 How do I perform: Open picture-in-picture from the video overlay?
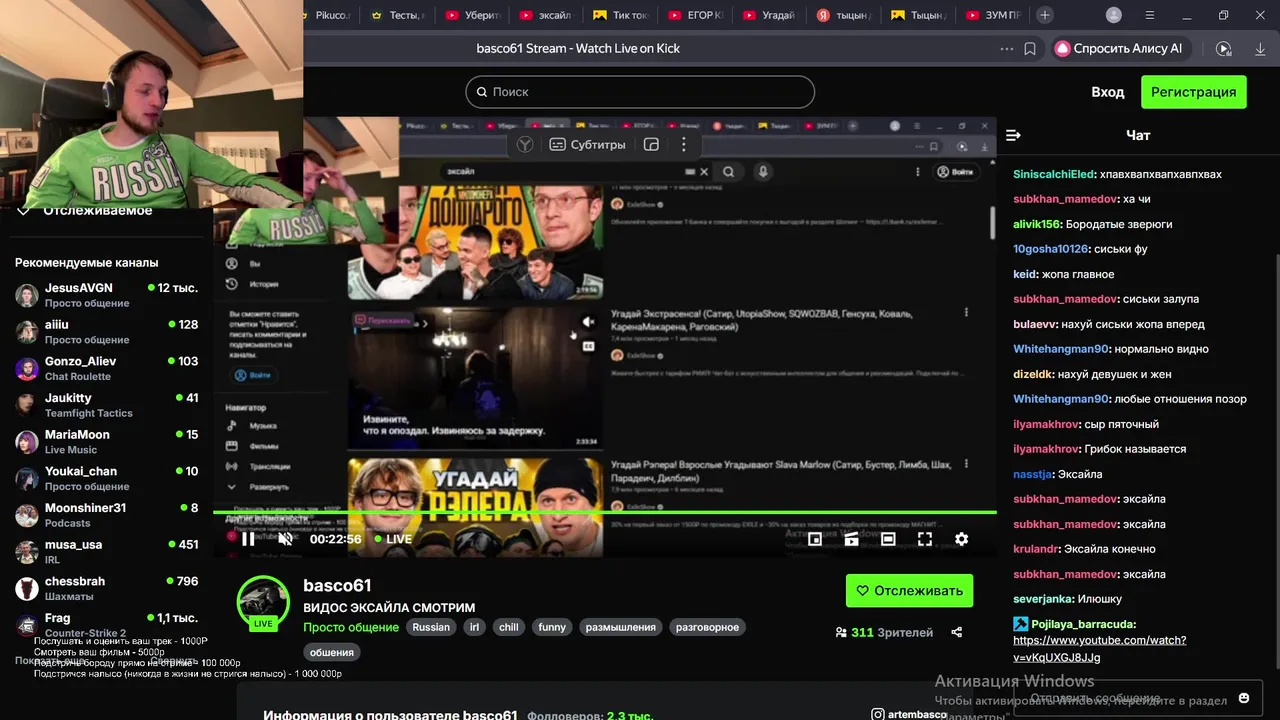pyautogui.click(x=651, y=145)
